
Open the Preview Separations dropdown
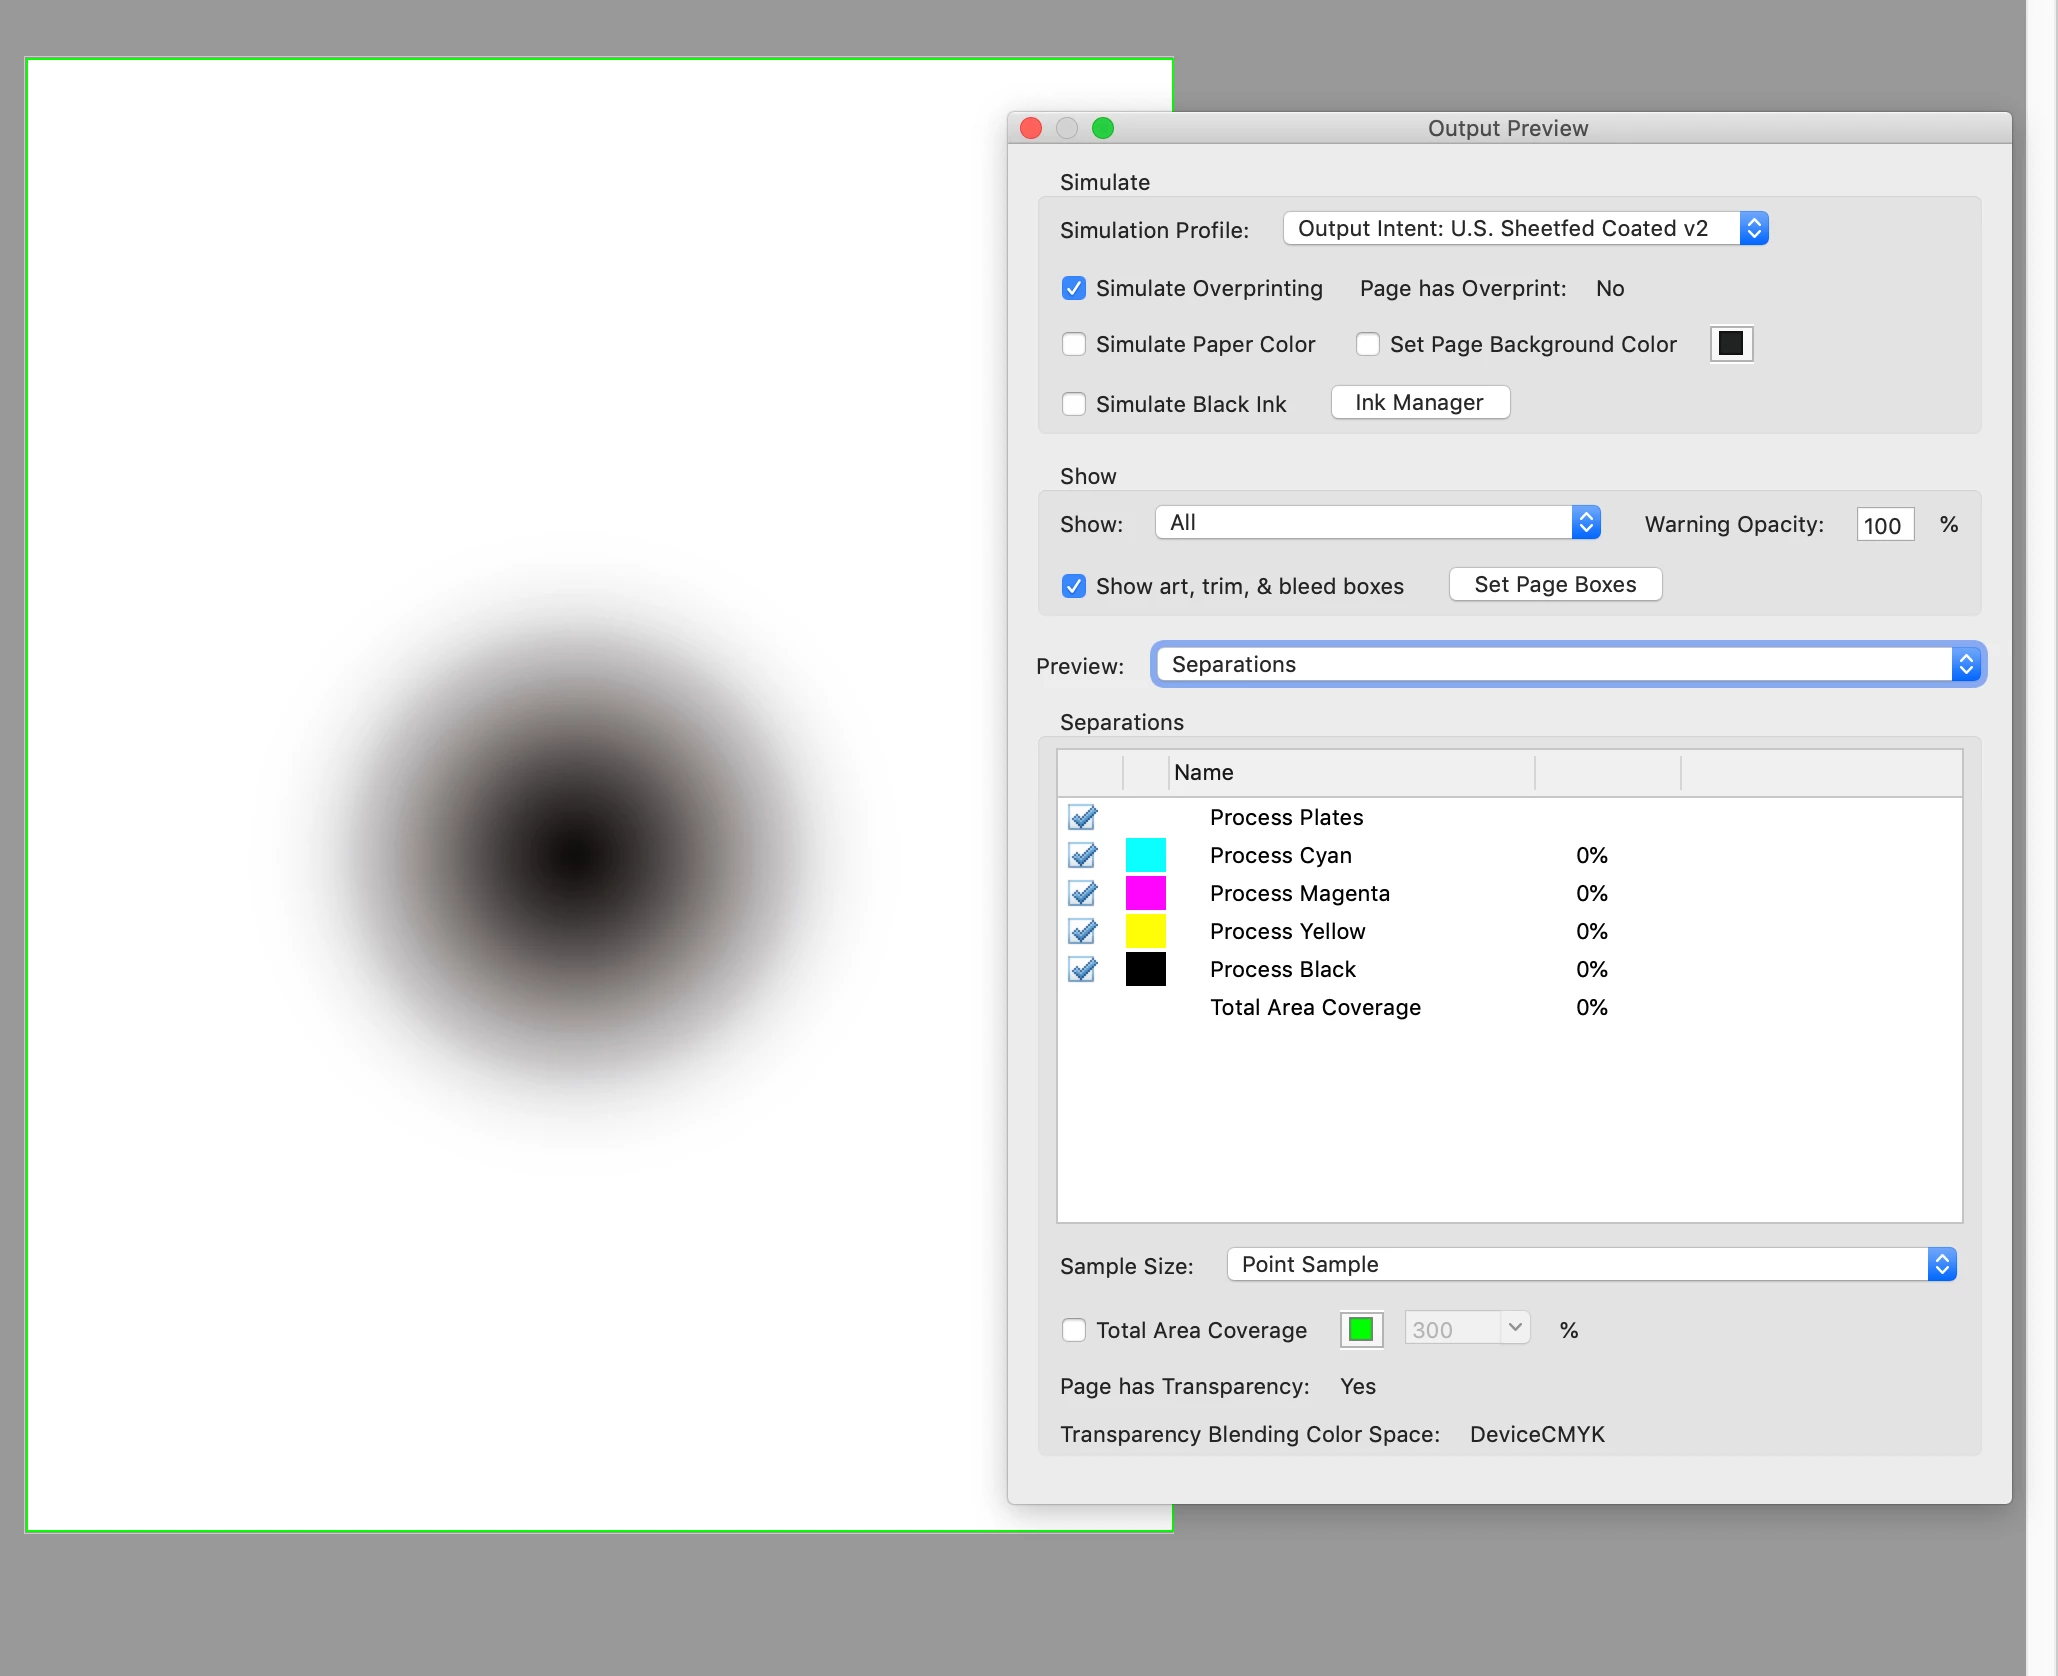(1567, 665)
